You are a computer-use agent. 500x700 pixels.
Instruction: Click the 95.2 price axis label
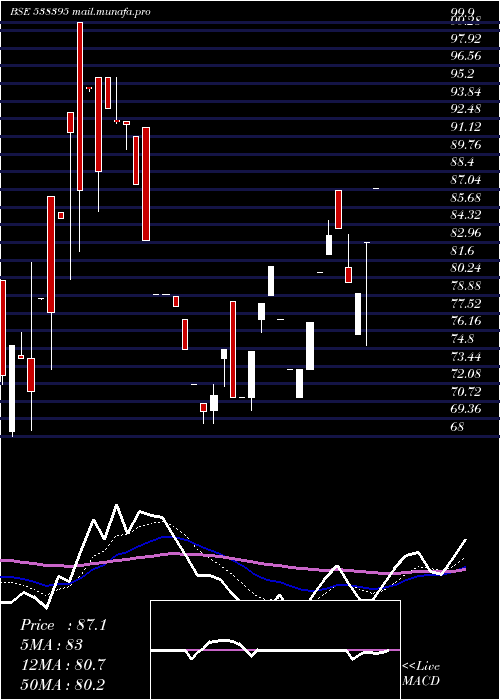[x=462, y=74]
